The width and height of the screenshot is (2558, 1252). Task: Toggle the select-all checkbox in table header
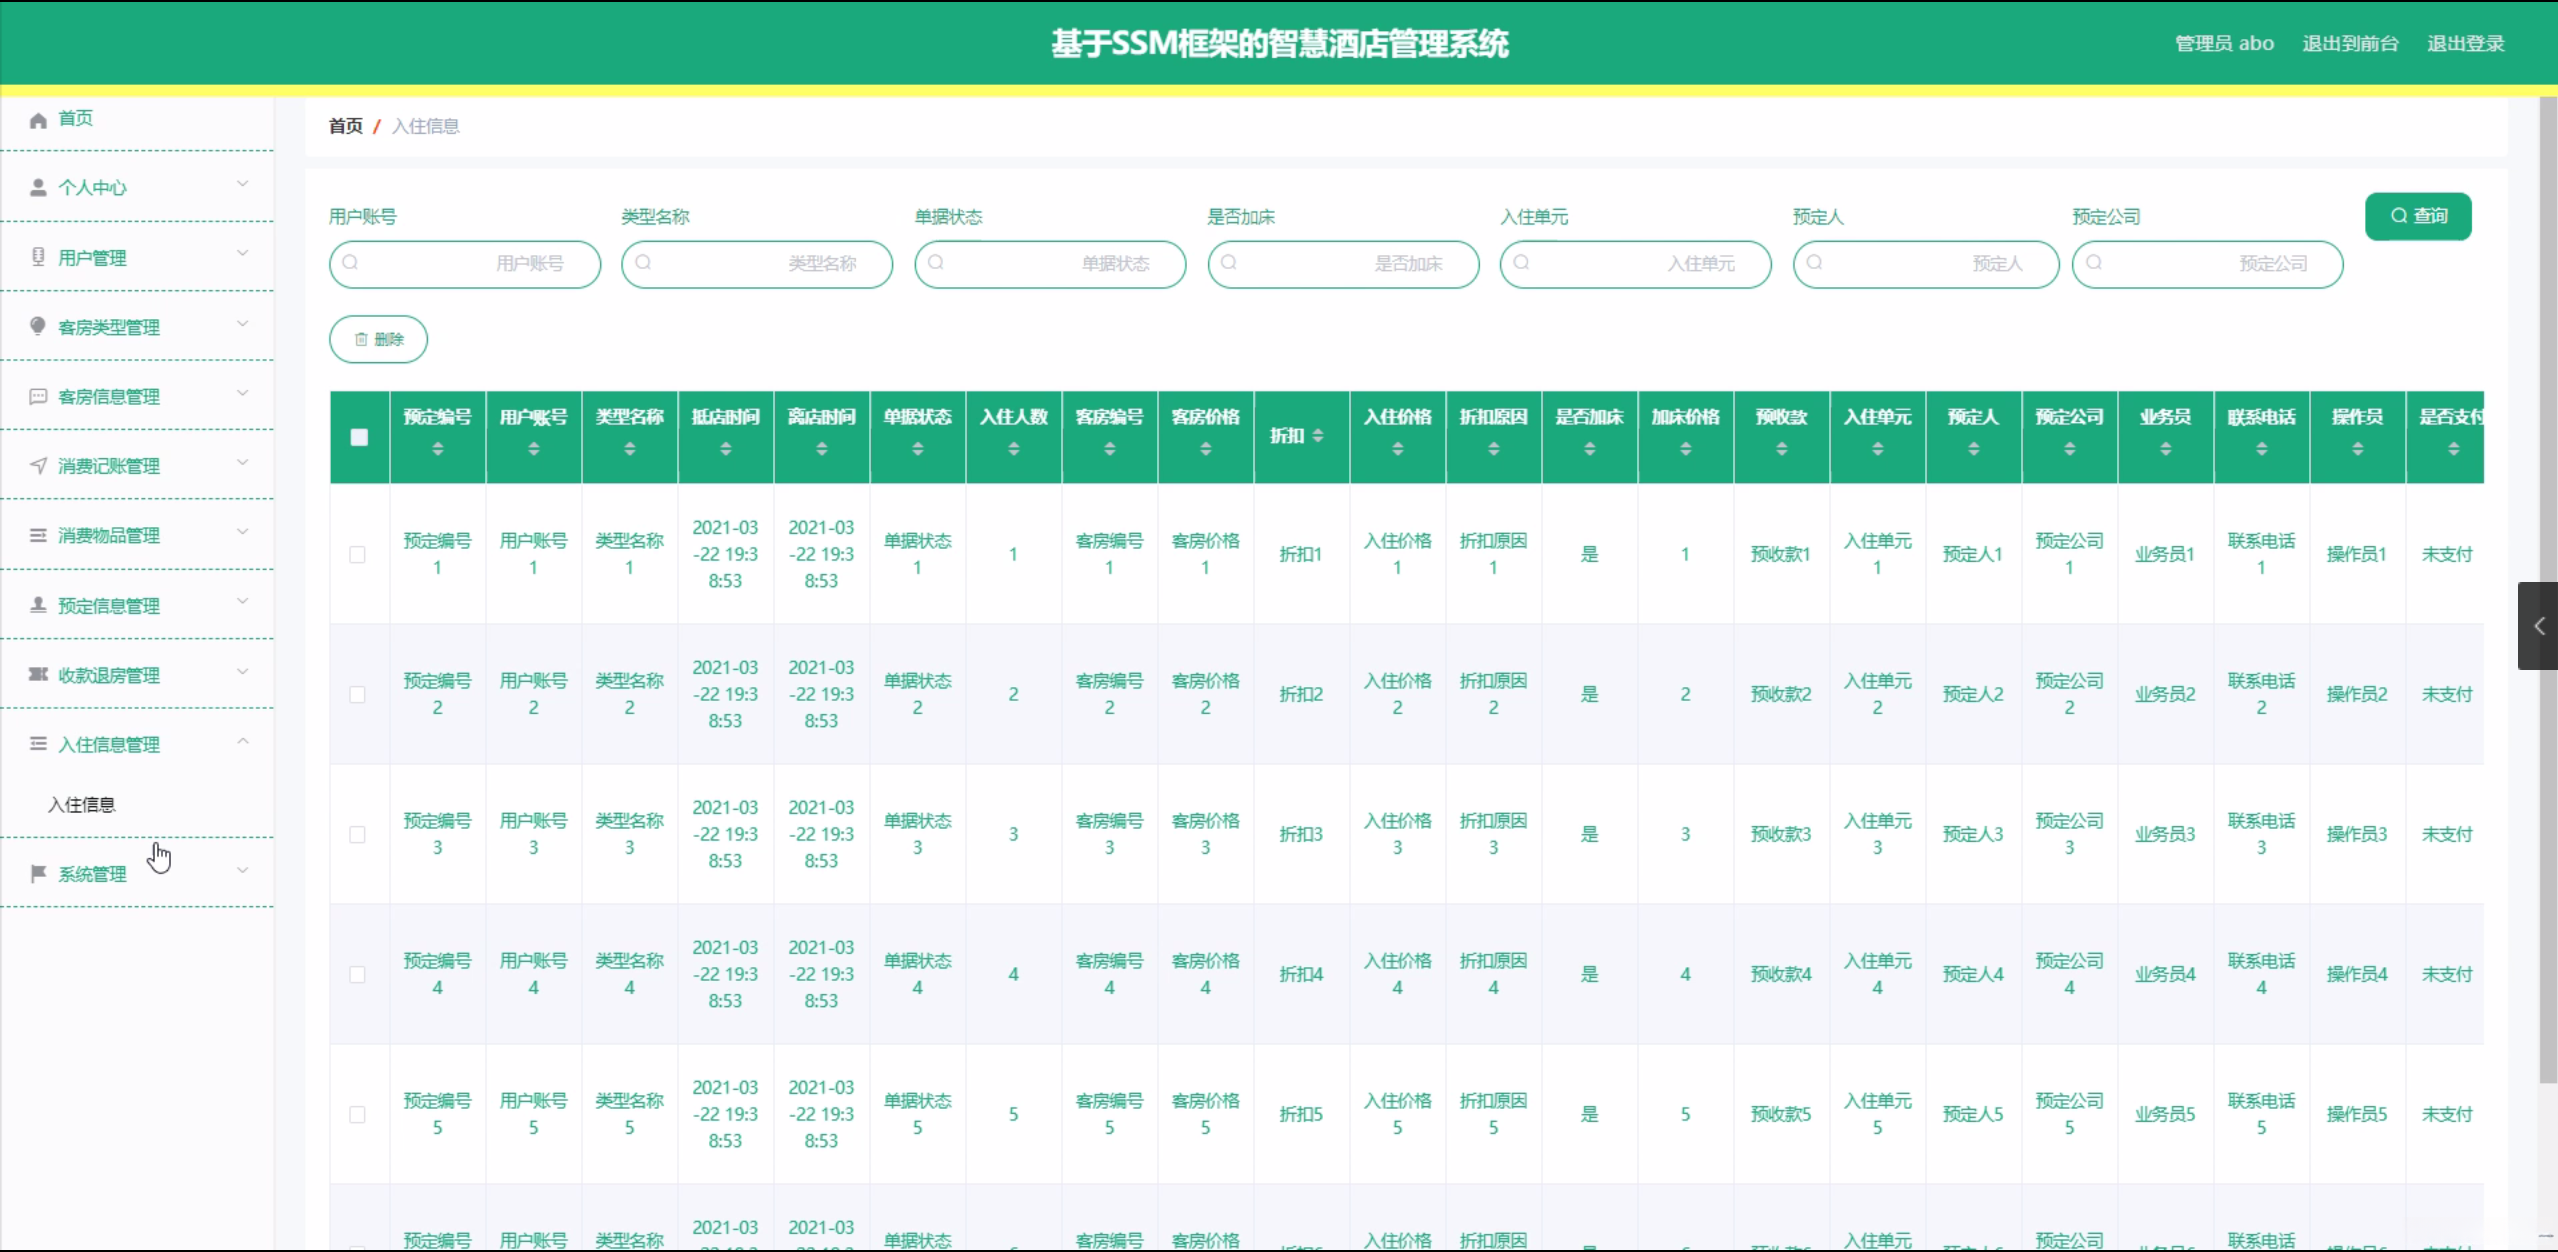tap(359, 437)
